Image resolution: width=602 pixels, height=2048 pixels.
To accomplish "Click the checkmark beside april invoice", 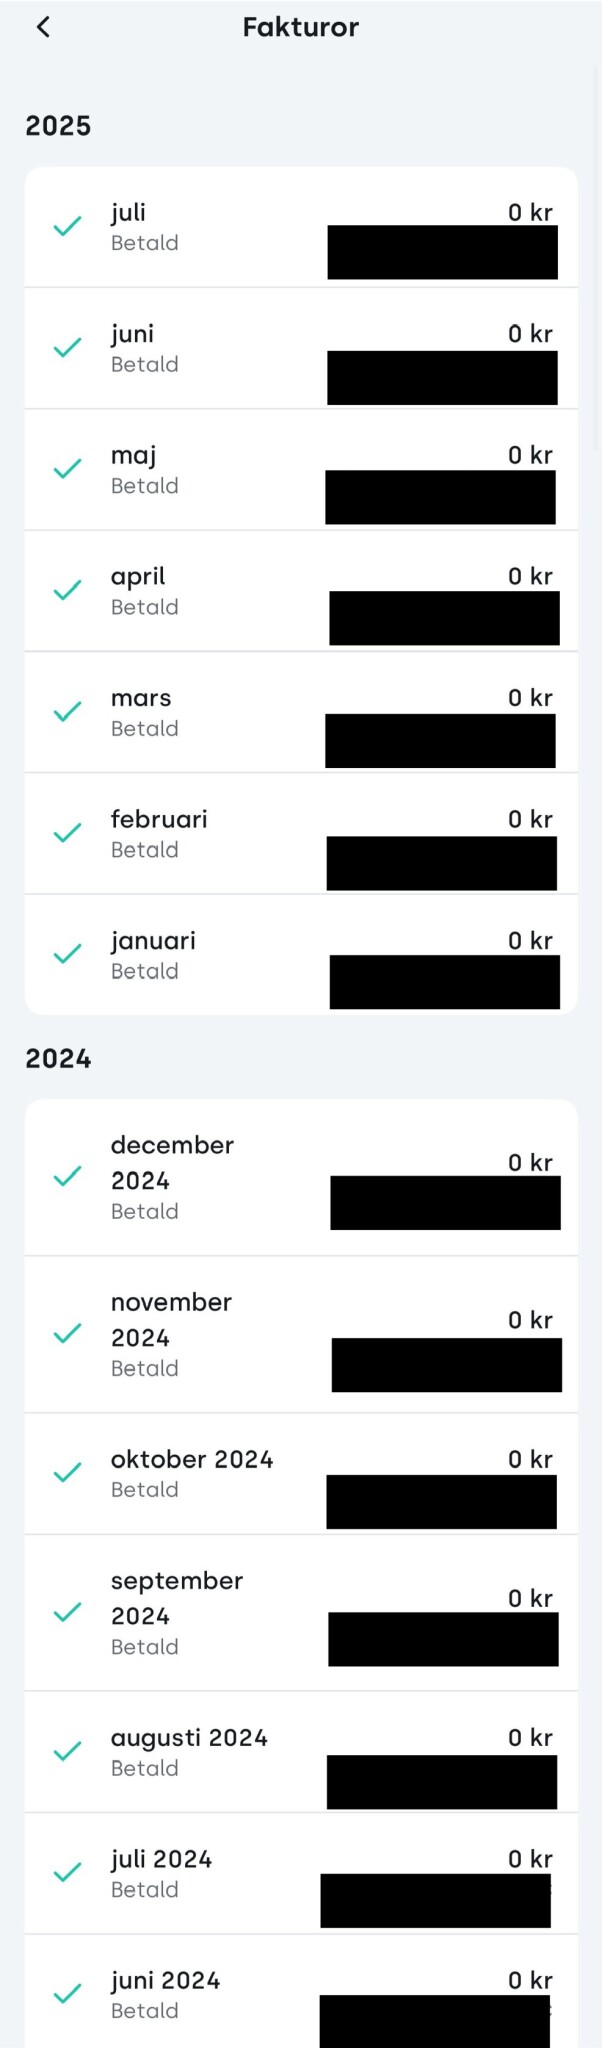I will 67,591.
